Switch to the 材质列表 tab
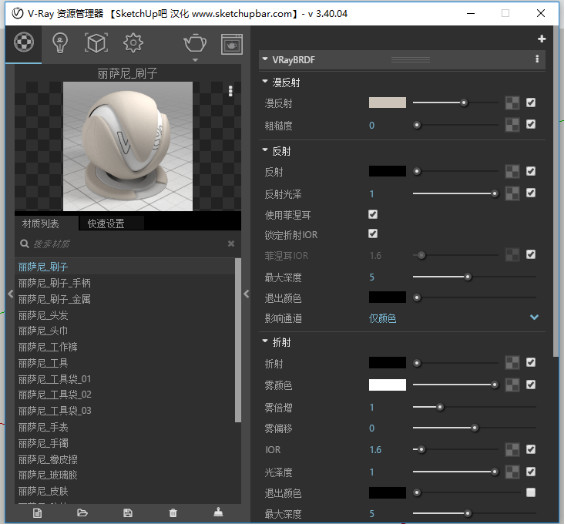The image size is (565, 525). click(40, 224)
